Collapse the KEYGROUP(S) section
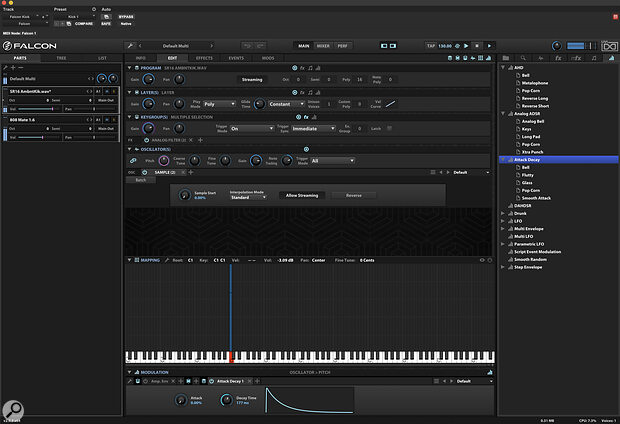 coord(129,117)
